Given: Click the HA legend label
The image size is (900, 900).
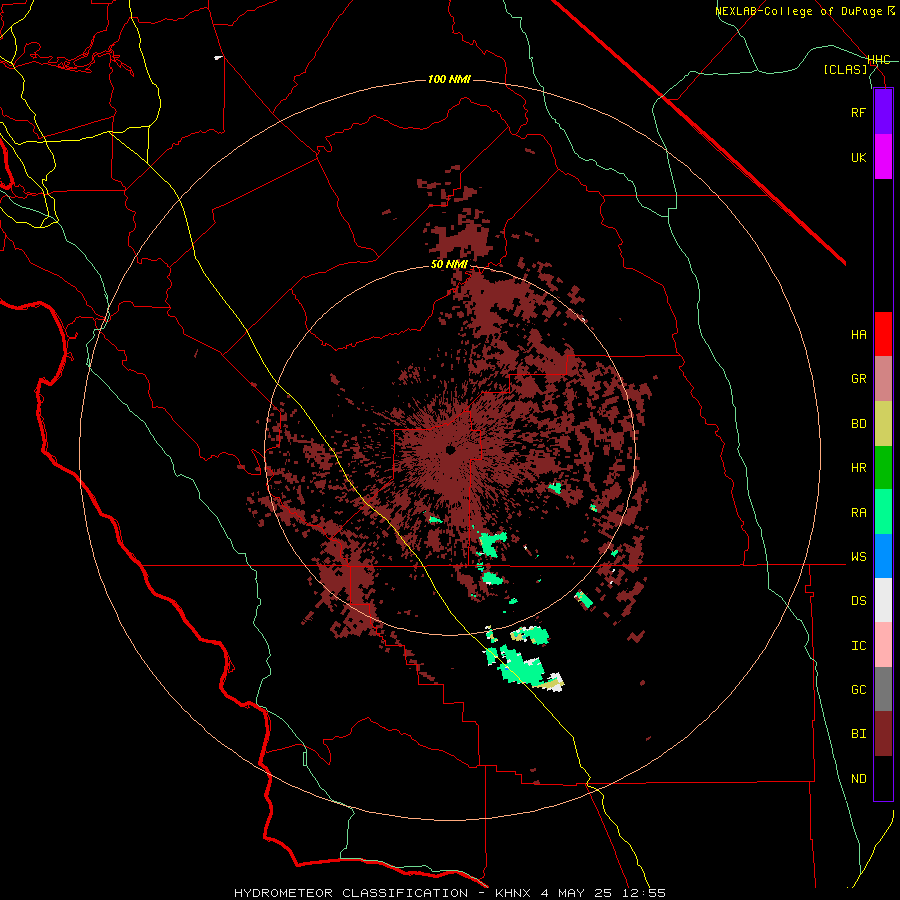Looking at the screenshot, I should point(858,334).
